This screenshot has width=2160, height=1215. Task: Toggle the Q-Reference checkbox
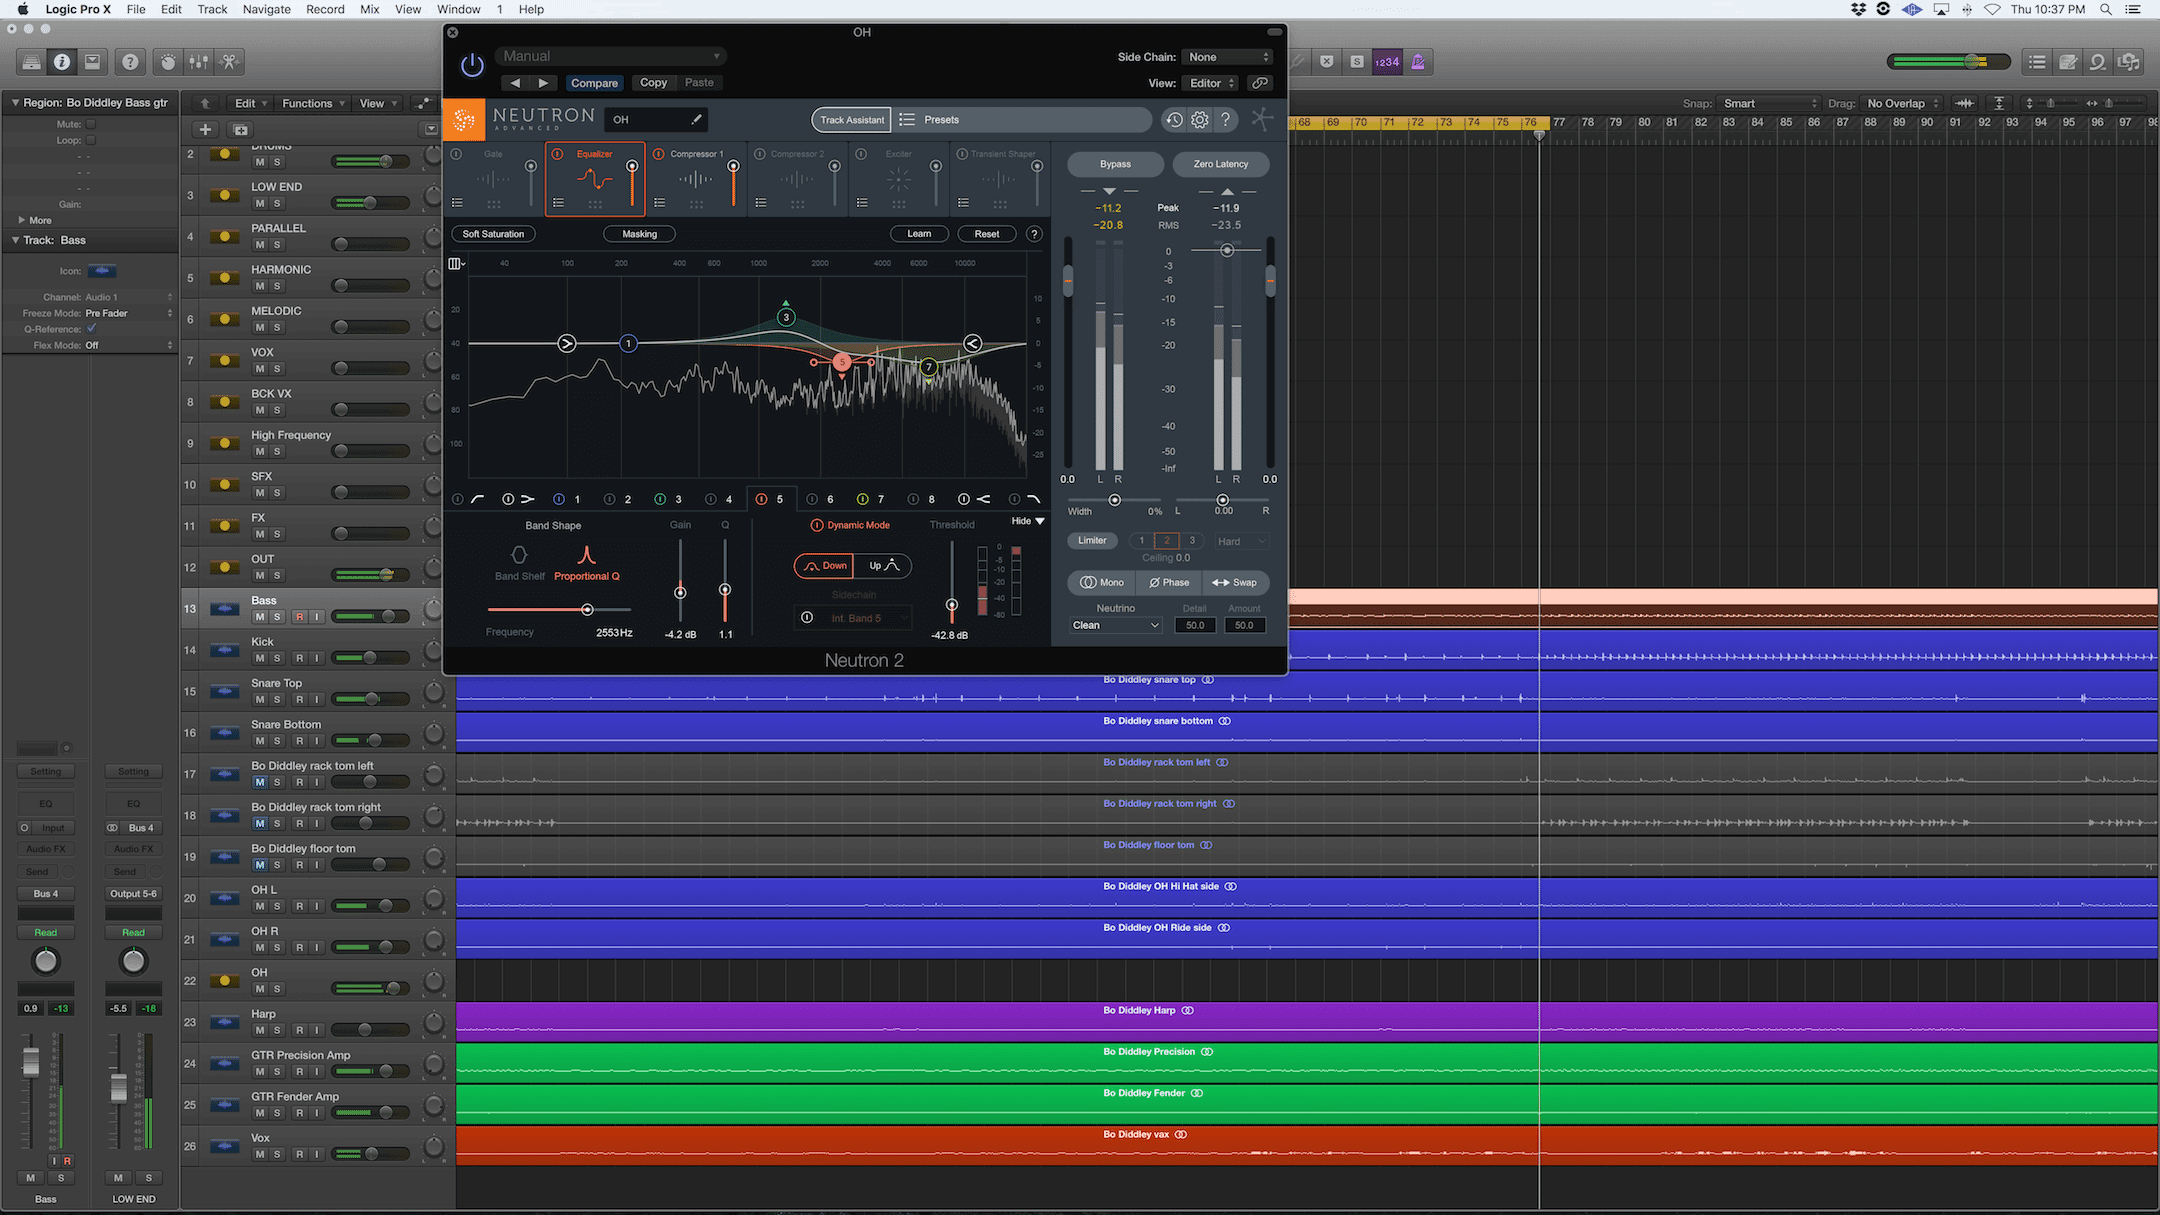click(x=91, y=328)
